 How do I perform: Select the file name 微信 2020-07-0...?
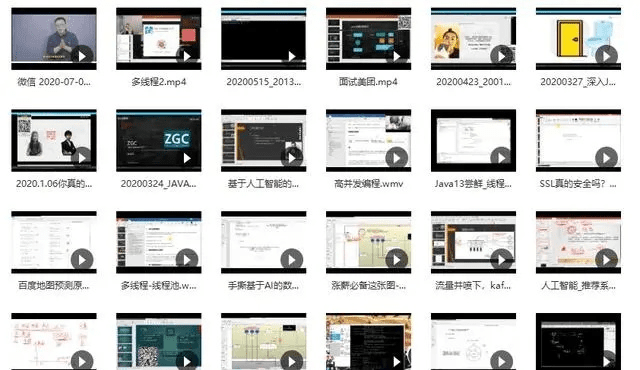[x=54, y=82]
